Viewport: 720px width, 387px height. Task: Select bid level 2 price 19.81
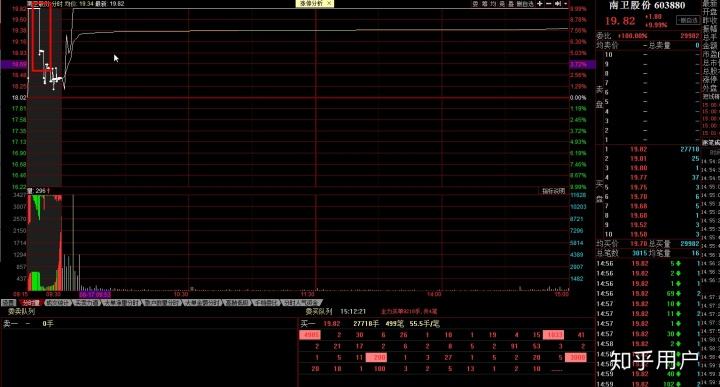pyautogui.click(x=638, y=159)
